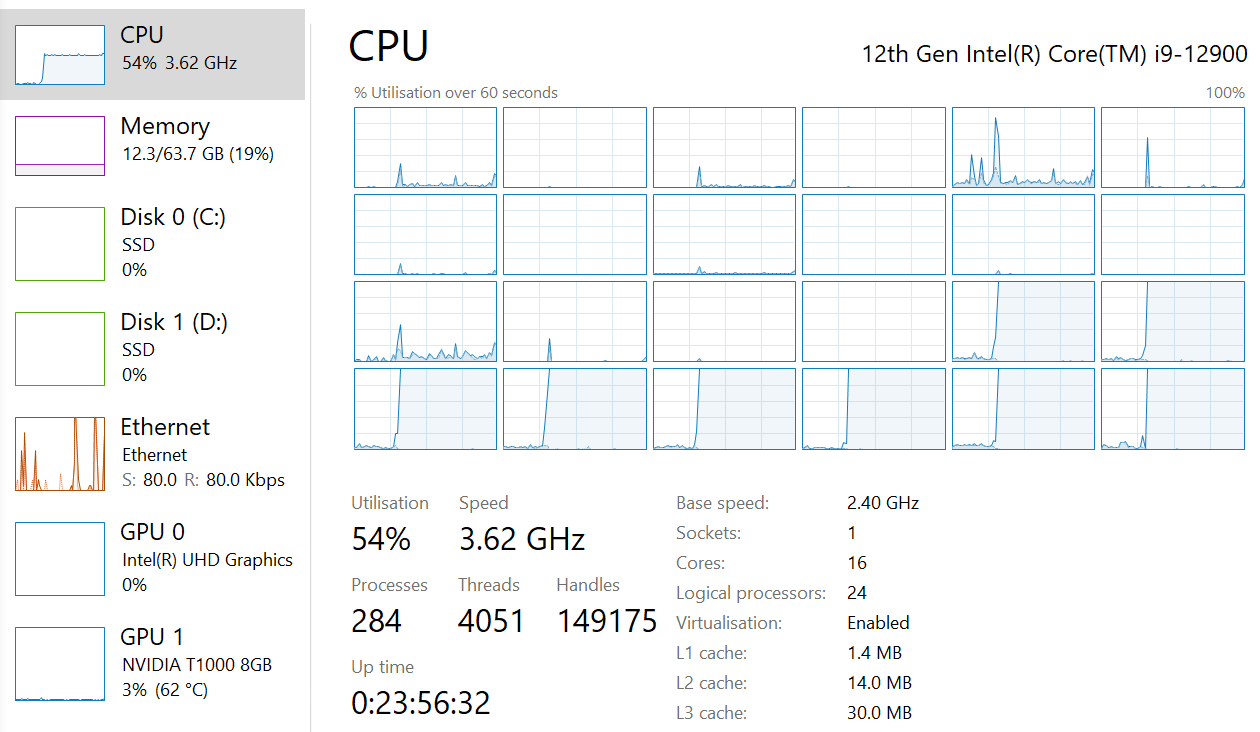Image resolution: width=1260 pixels, height=732 pixels.
Task: Select the Disk 1 (D:) graph thumbnail
Action: pos(60,349)
